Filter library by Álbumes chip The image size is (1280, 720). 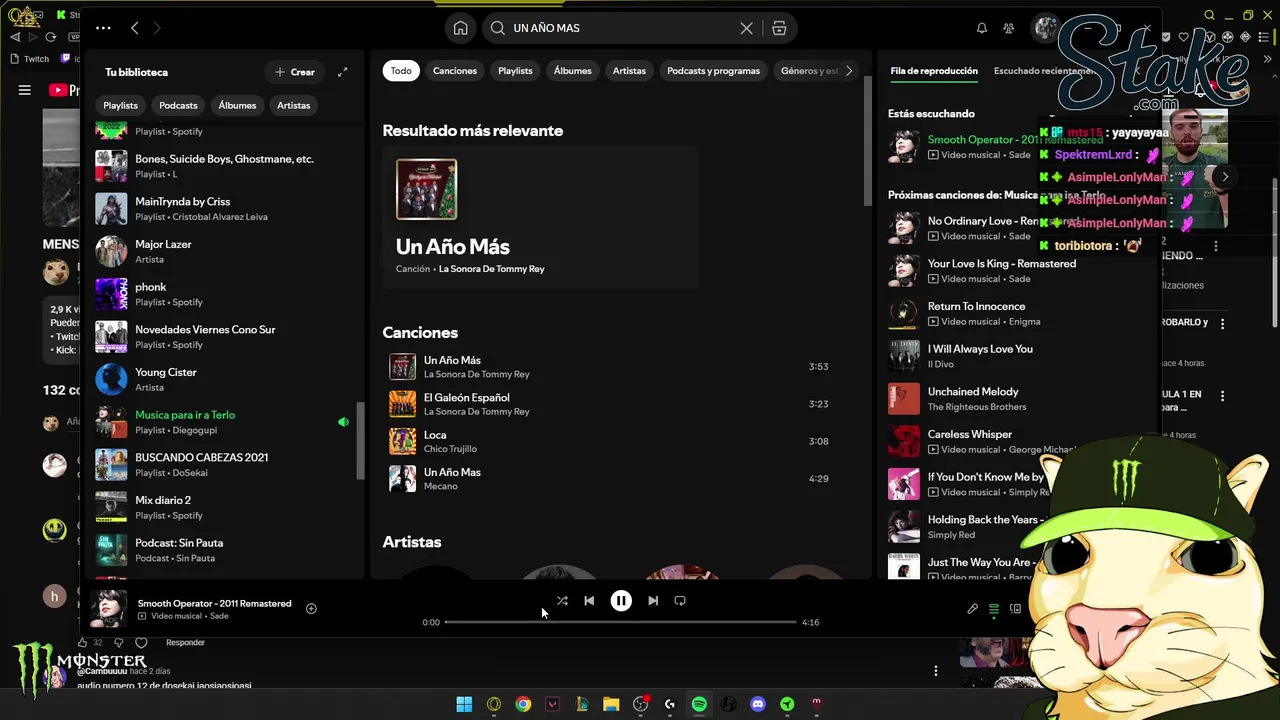(237, 105)
